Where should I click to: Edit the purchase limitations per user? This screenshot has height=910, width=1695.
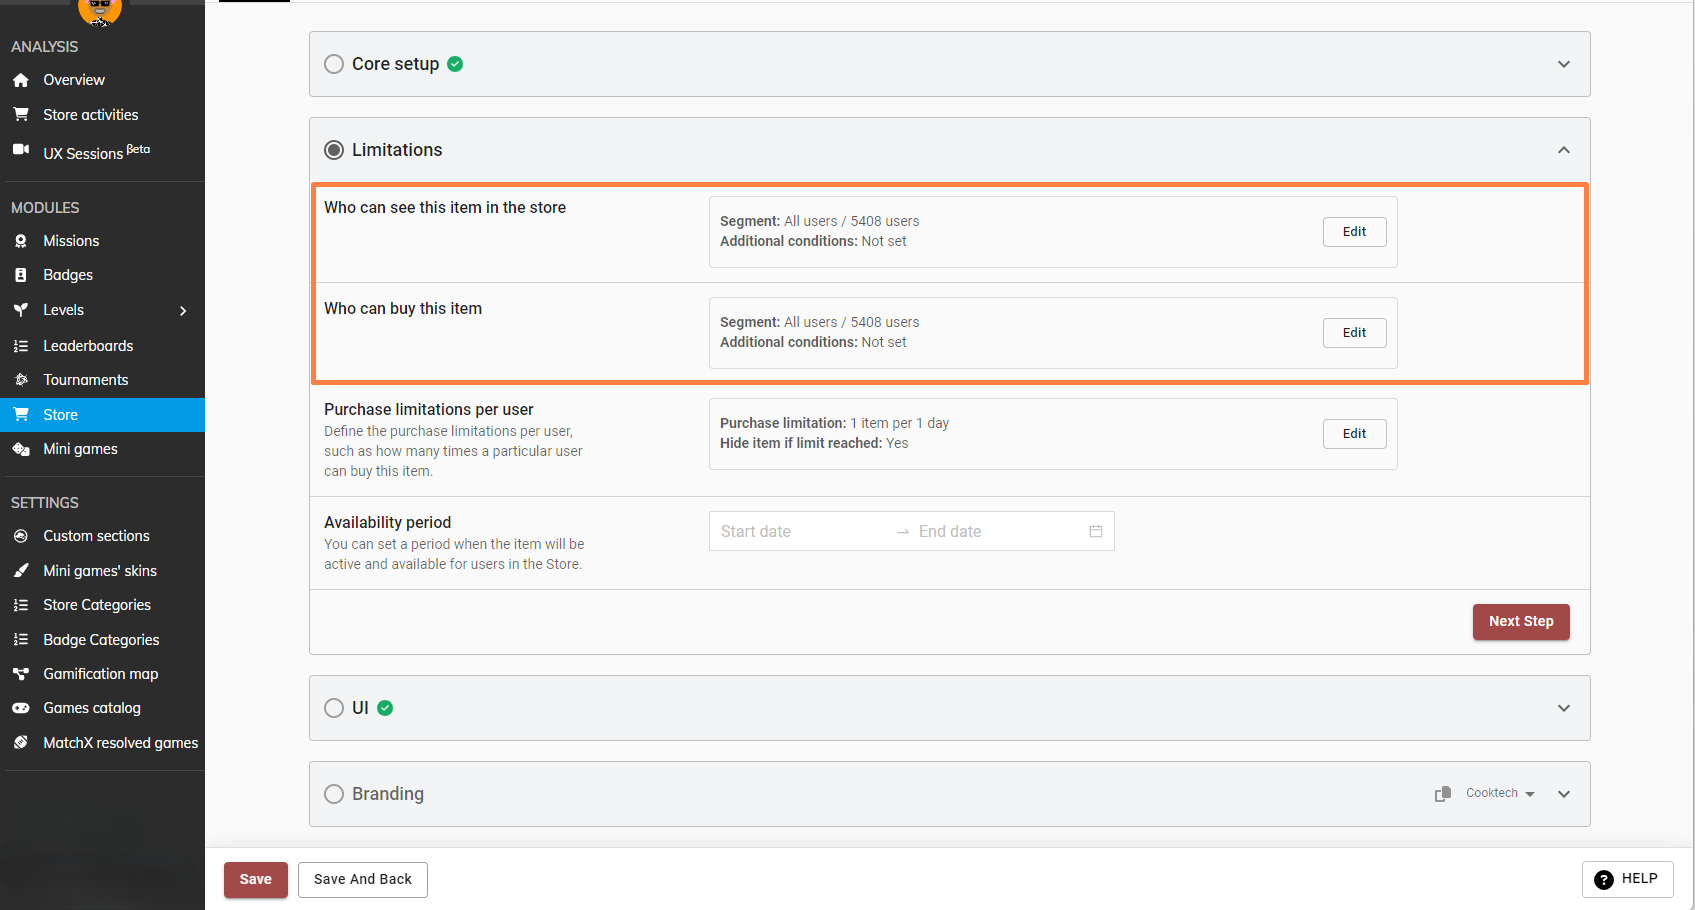pos(1354,434)
